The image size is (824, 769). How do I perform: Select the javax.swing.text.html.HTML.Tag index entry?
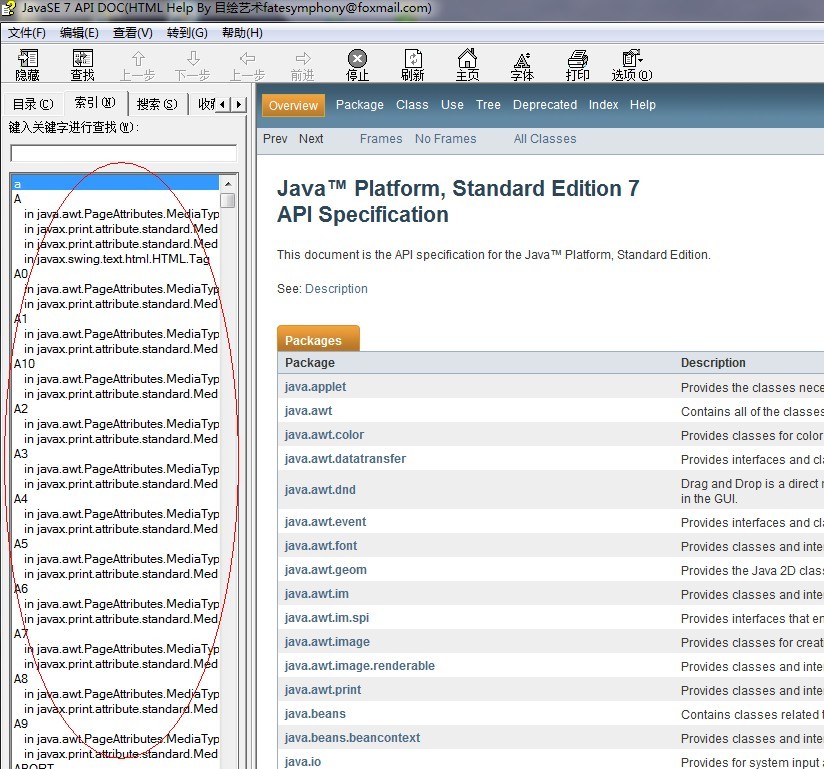click(x=117, y=259)
